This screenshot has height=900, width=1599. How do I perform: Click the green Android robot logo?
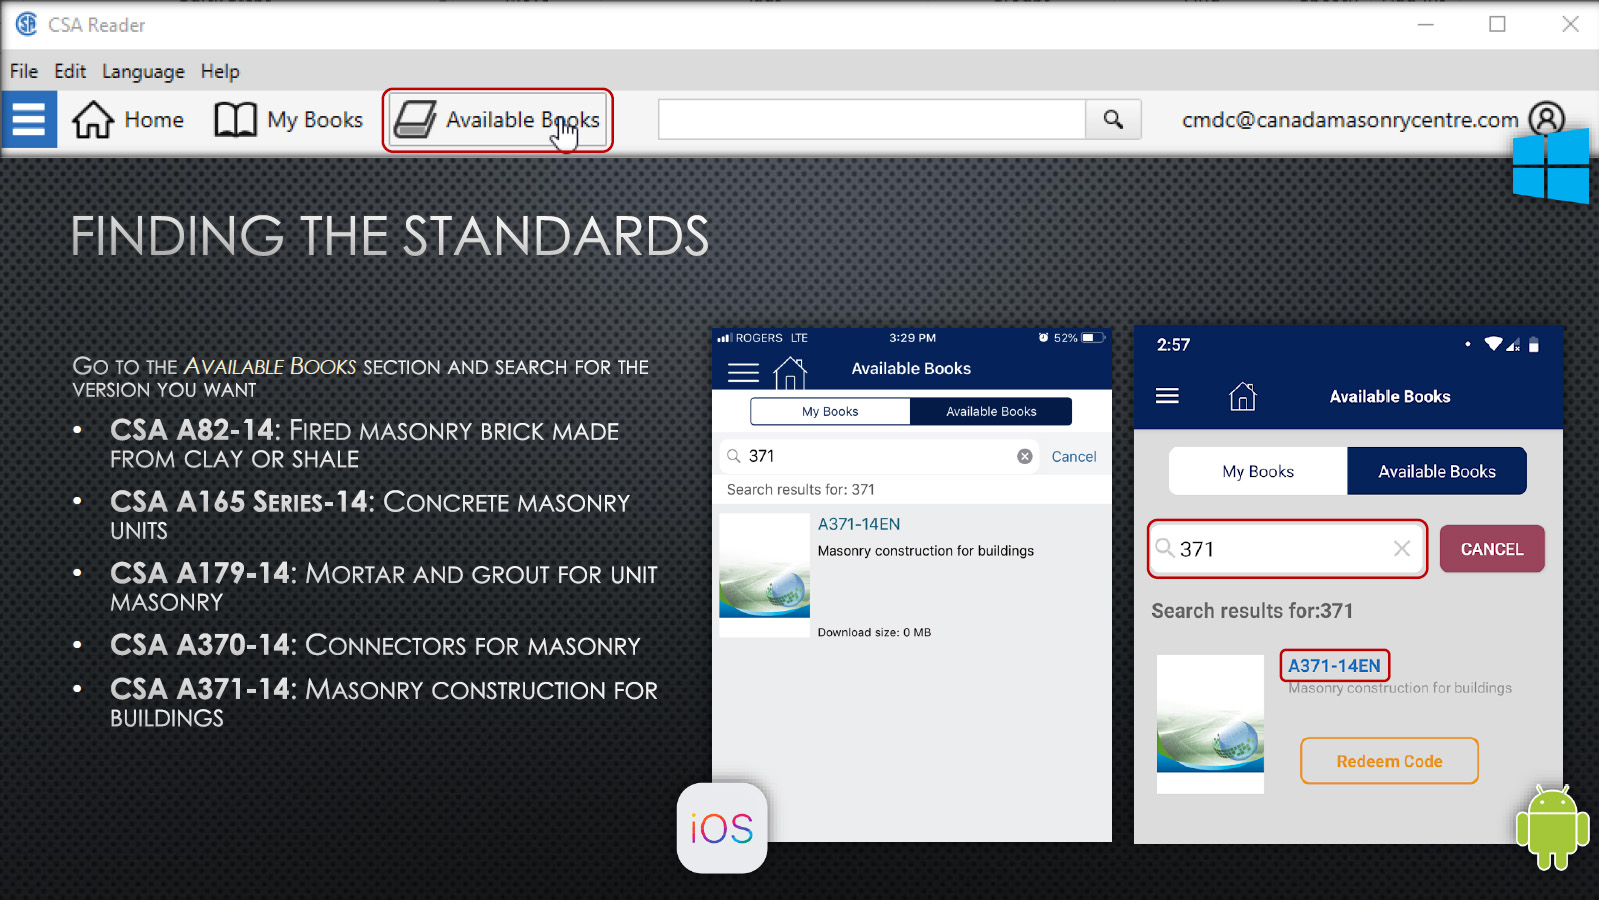click(1552, 827)
